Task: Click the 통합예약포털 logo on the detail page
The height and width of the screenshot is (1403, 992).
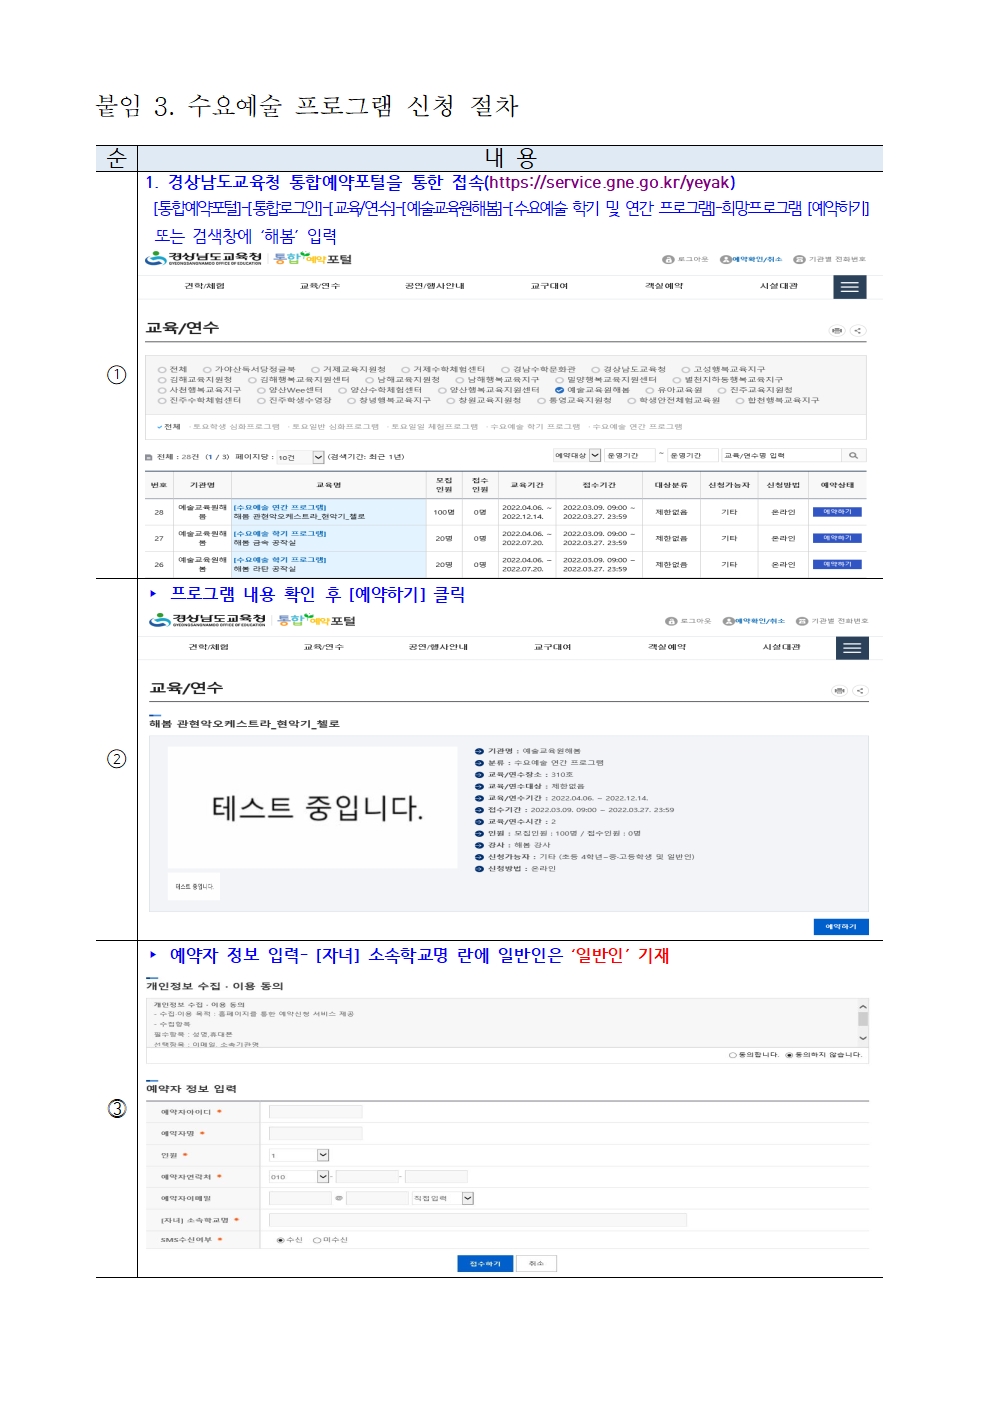Action: [x=316, y=620]
